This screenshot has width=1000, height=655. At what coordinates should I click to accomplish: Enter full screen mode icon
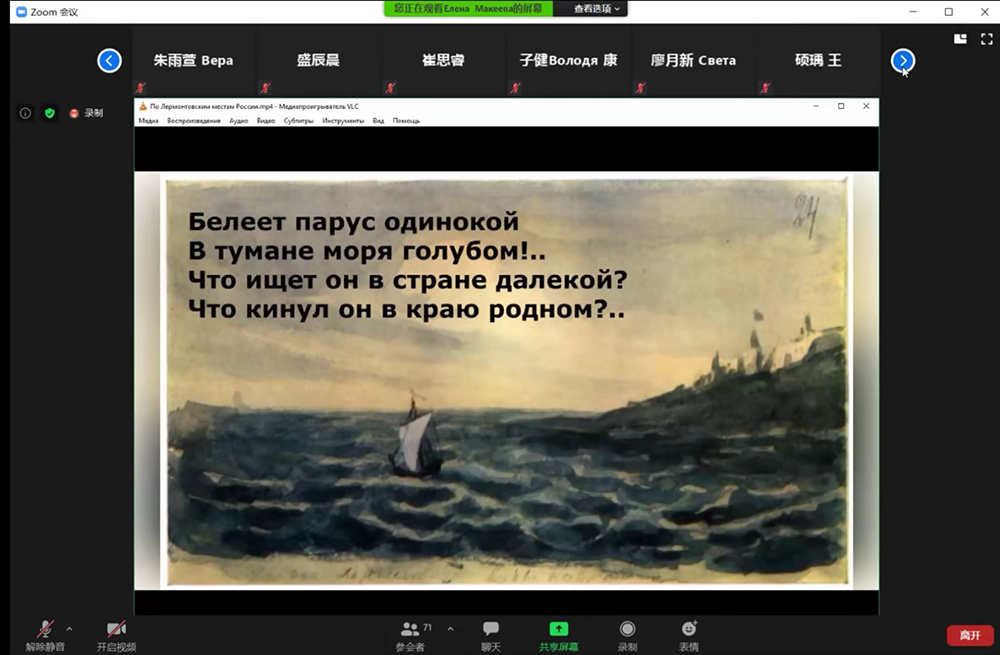(x=984, y=39)
